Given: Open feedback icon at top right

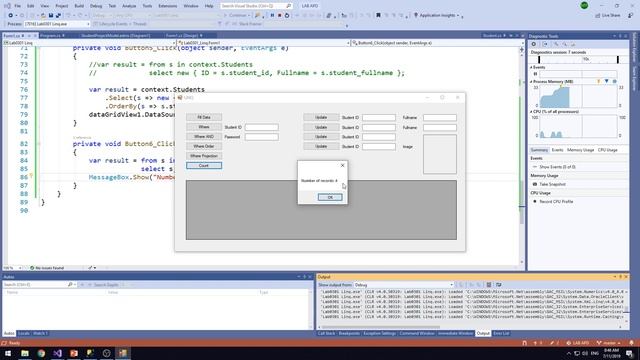Looking at the screenshot, I should point(631,15).
